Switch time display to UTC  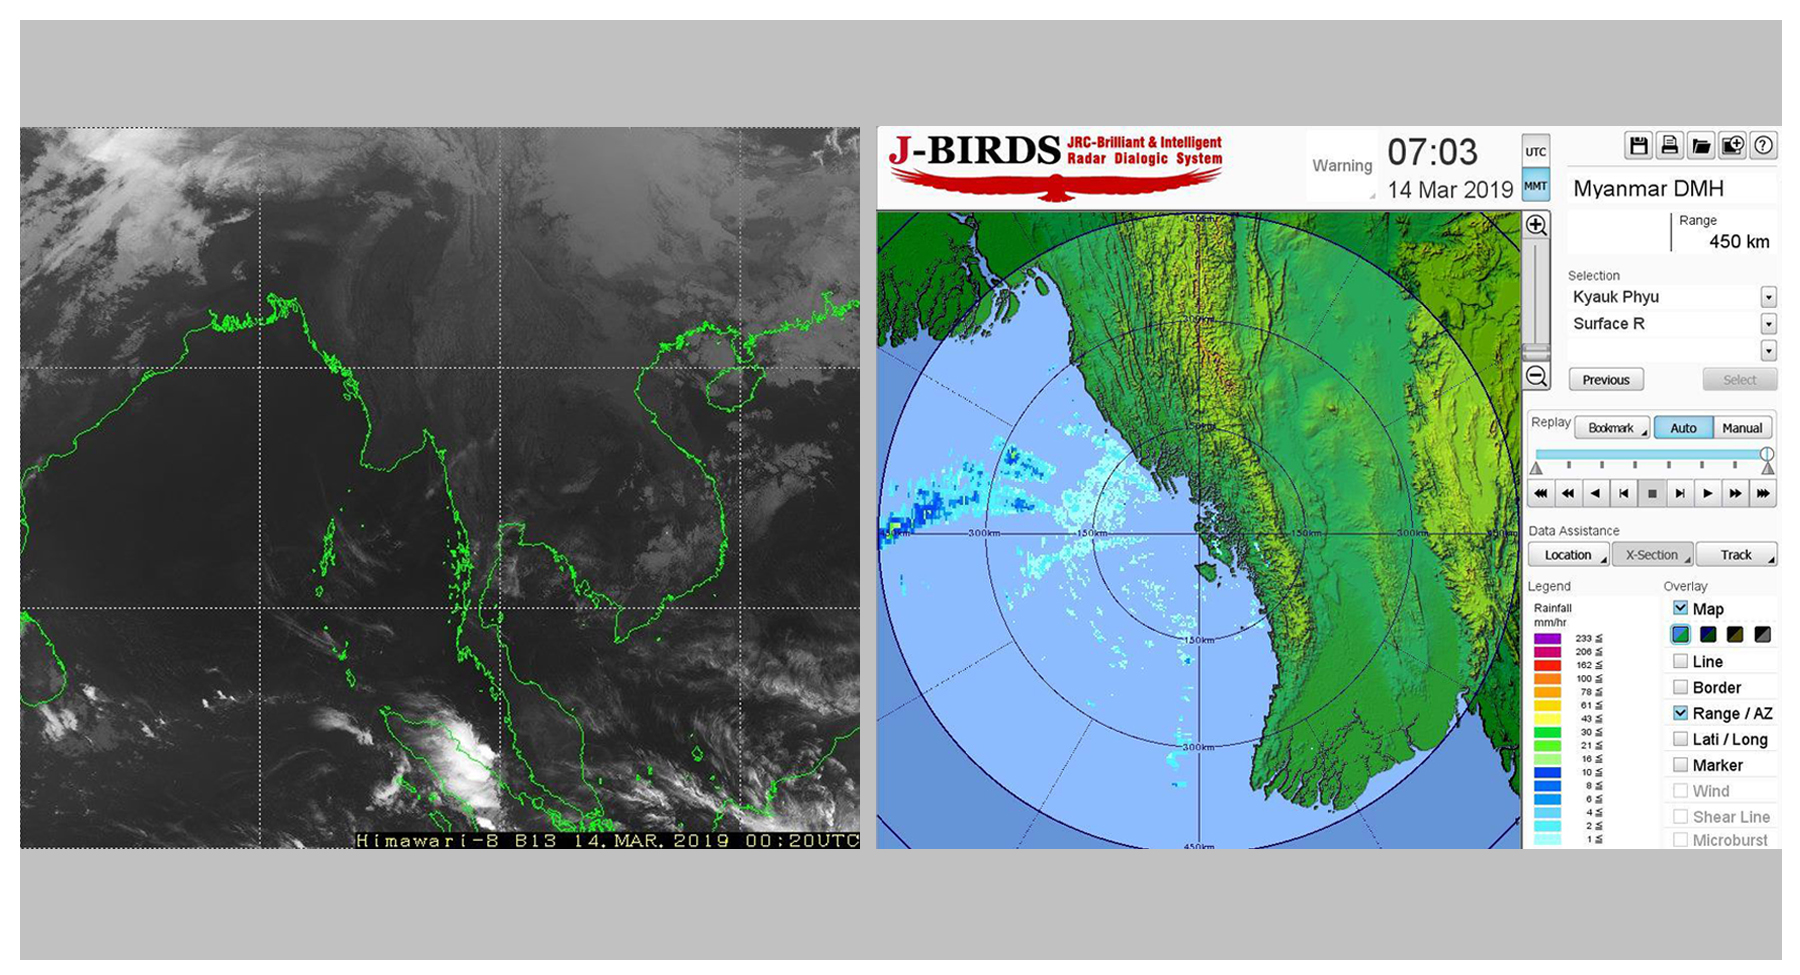pyautogui.click(x=1535, y=152)
